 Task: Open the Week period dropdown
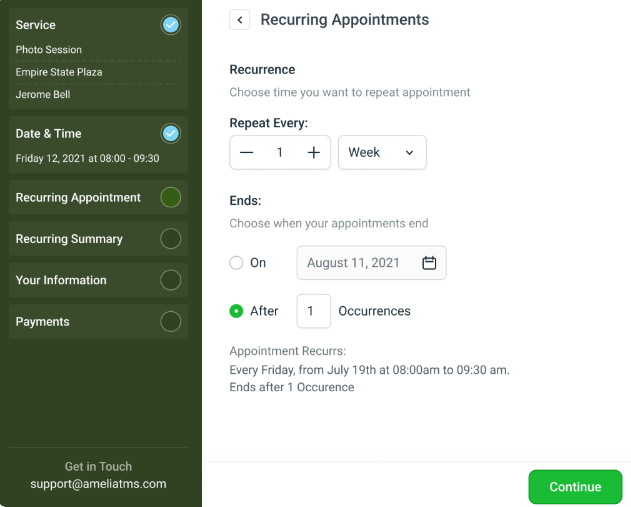tap(382, 153)
